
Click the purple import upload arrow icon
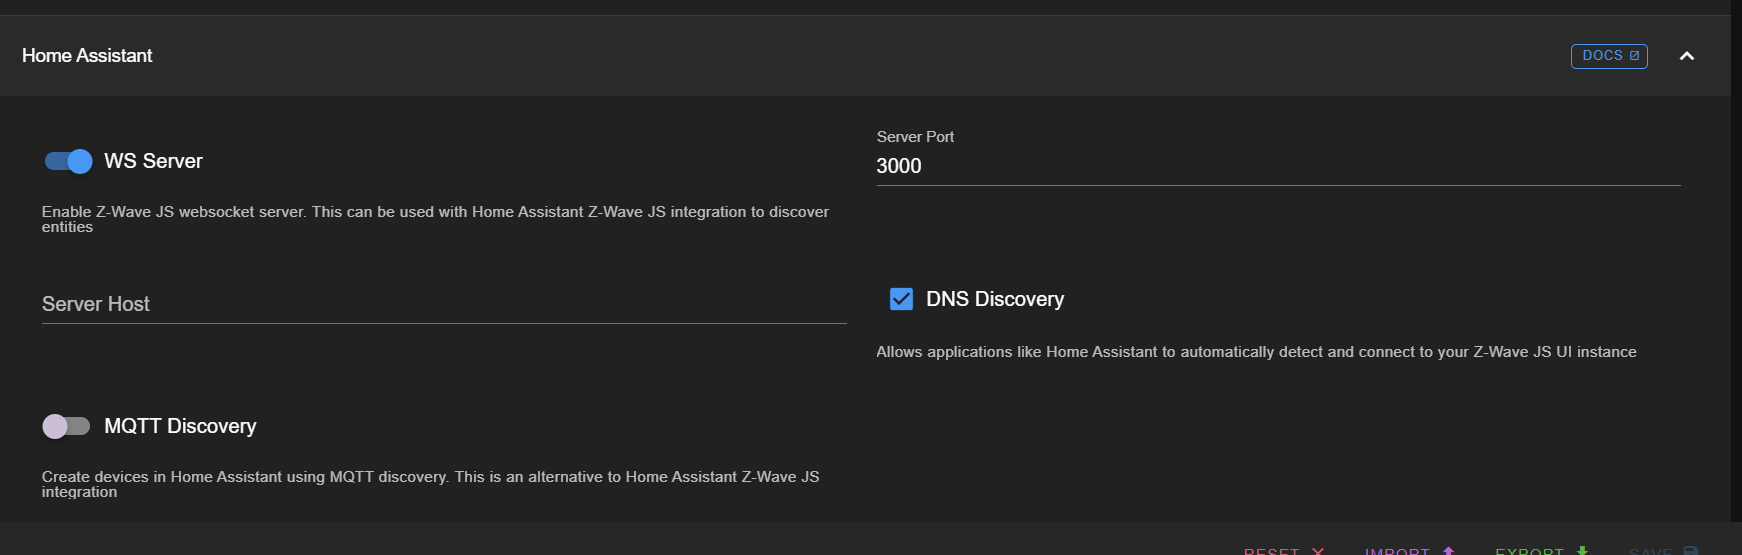tap(1448, 551)
